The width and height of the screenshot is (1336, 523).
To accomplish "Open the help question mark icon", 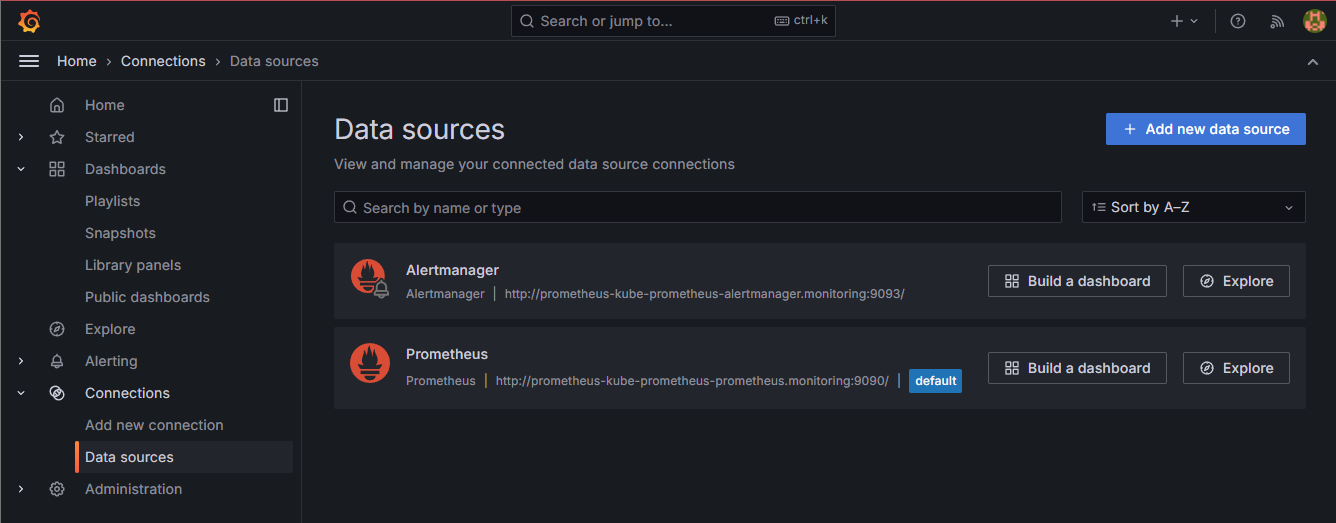I will coord(1238,21).
